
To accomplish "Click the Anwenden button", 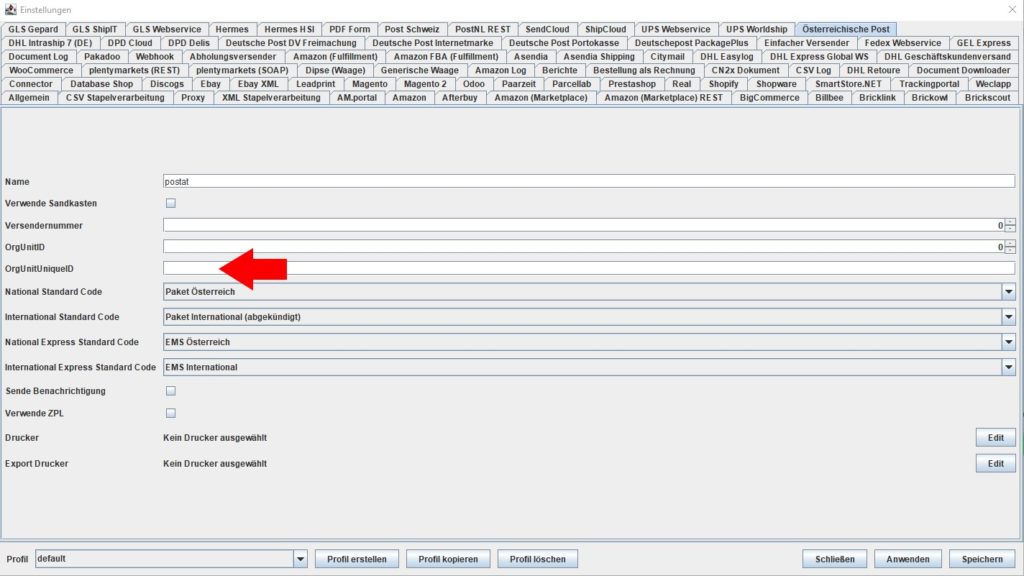I will coord(908,559).
